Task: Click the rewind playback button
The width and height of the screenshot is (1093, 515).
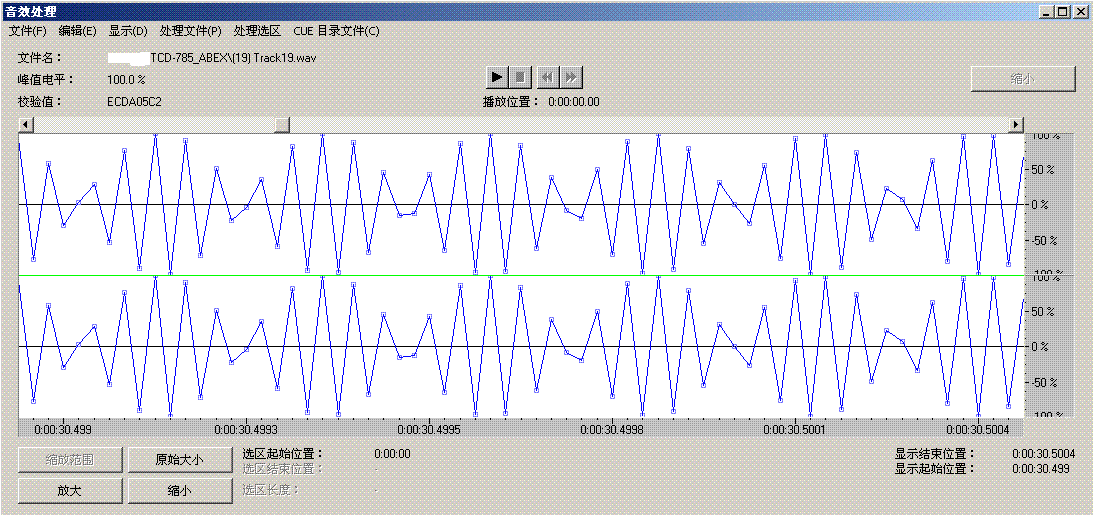Action: coord(546,77)
